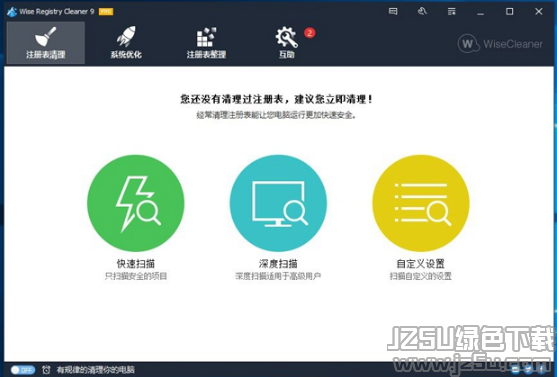
Task: Switch to the 系统优化 tab
Action: point(126,43)
